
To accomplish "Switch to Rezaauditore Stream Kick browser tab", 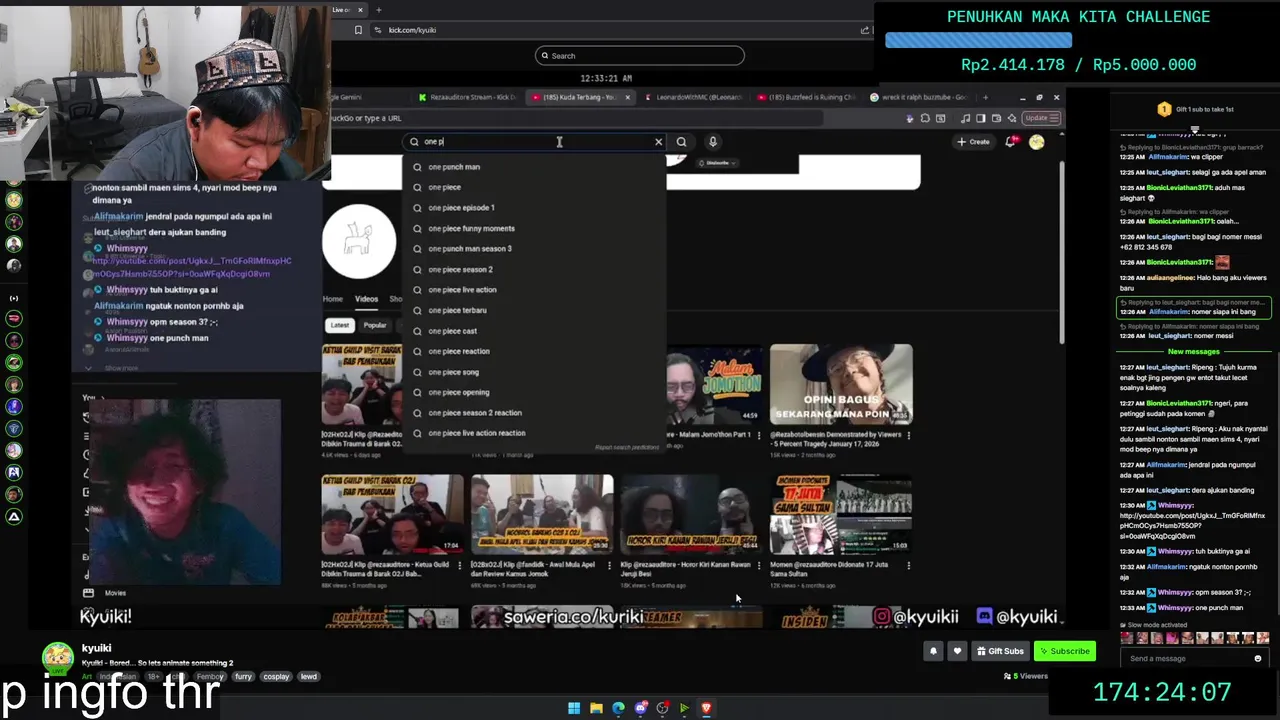I will (x=468, y=97).
